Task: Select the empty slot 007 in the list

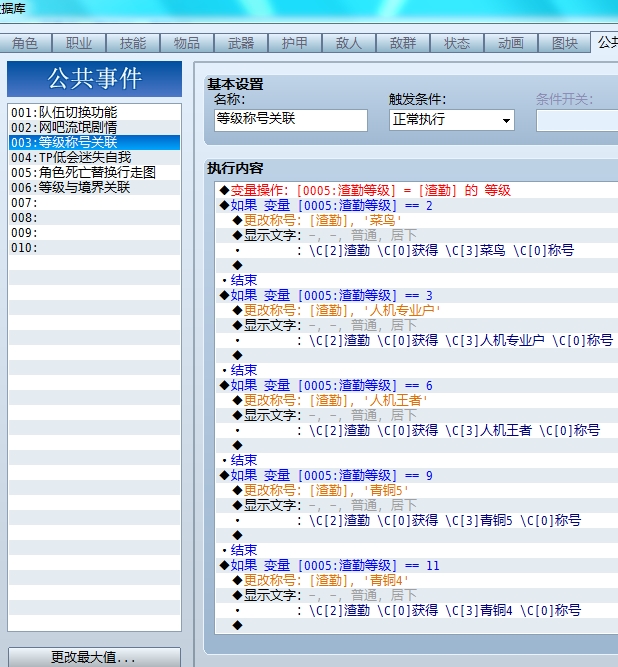Action: (x=94, y=202)
